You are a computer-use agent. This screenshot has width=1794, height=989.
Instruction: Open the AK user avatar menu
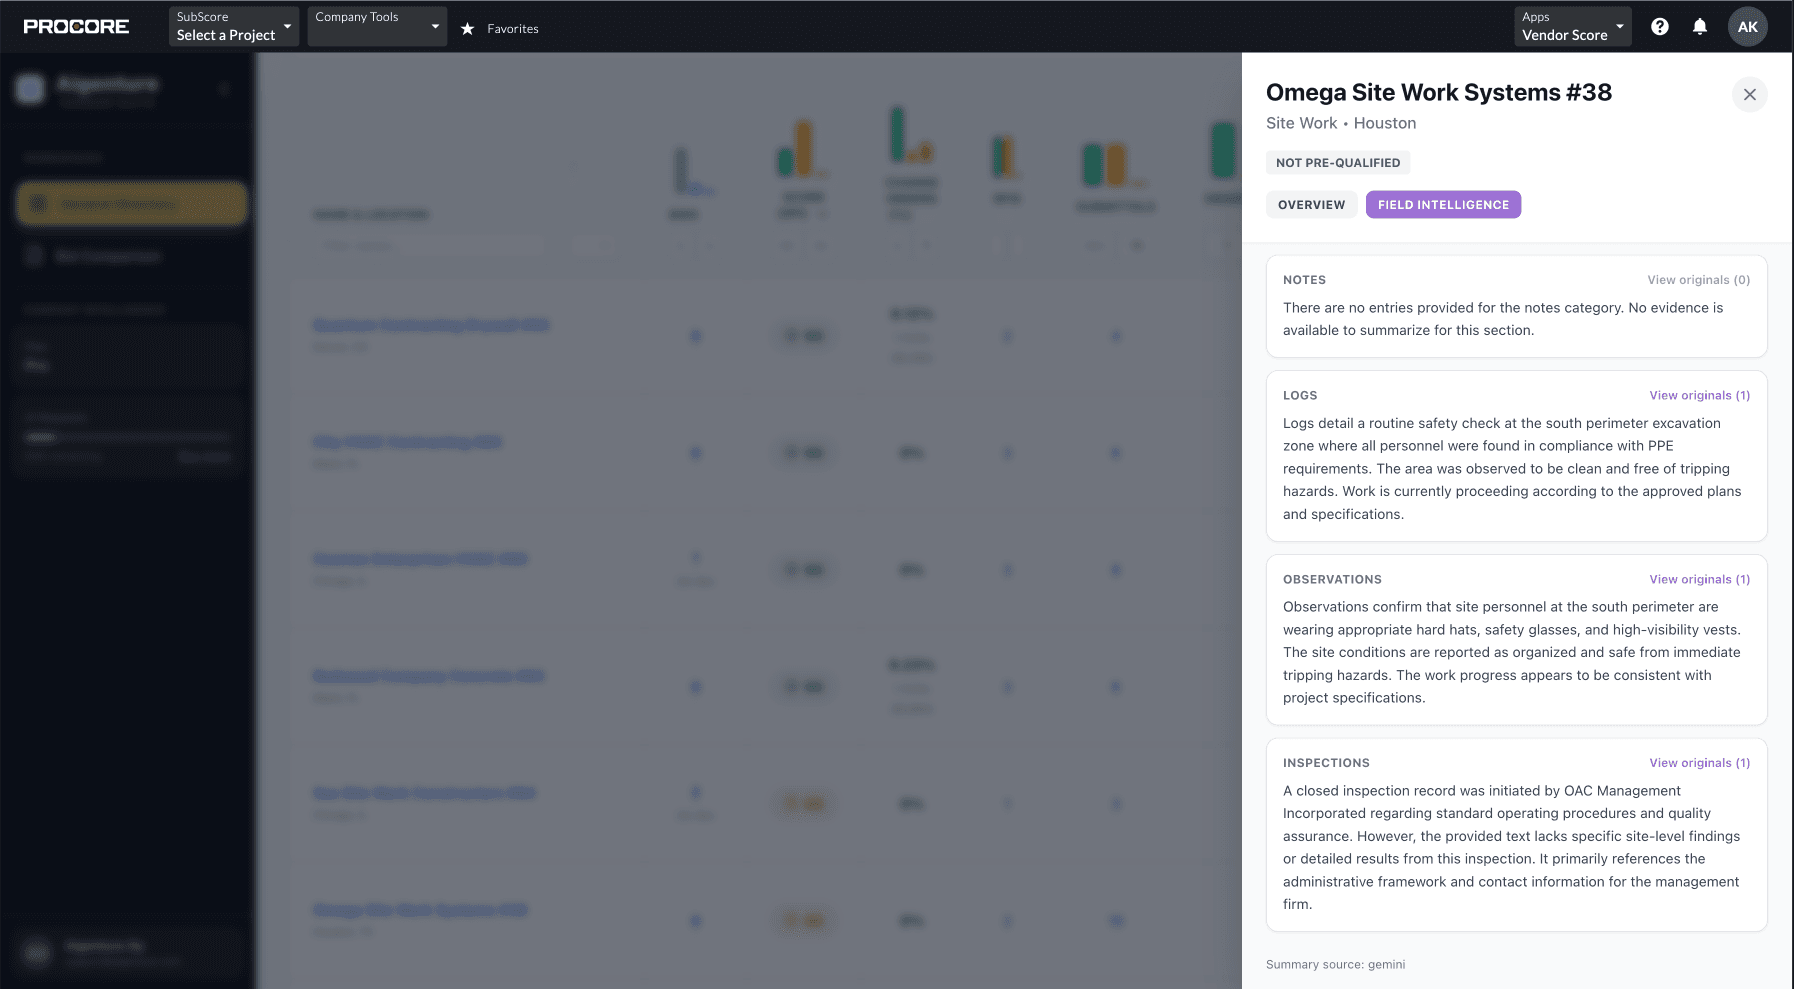pyautogui.click(x=1748, y=27)
